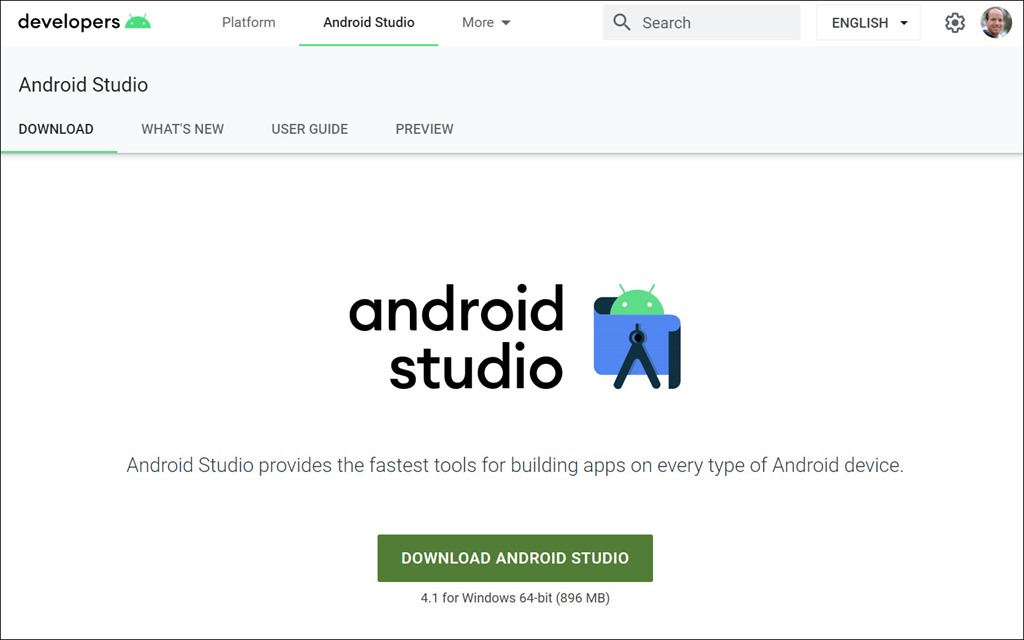Click the 'fastest tools' tagline text
The image size is (1024, 640).
click(x=515, y=465)
